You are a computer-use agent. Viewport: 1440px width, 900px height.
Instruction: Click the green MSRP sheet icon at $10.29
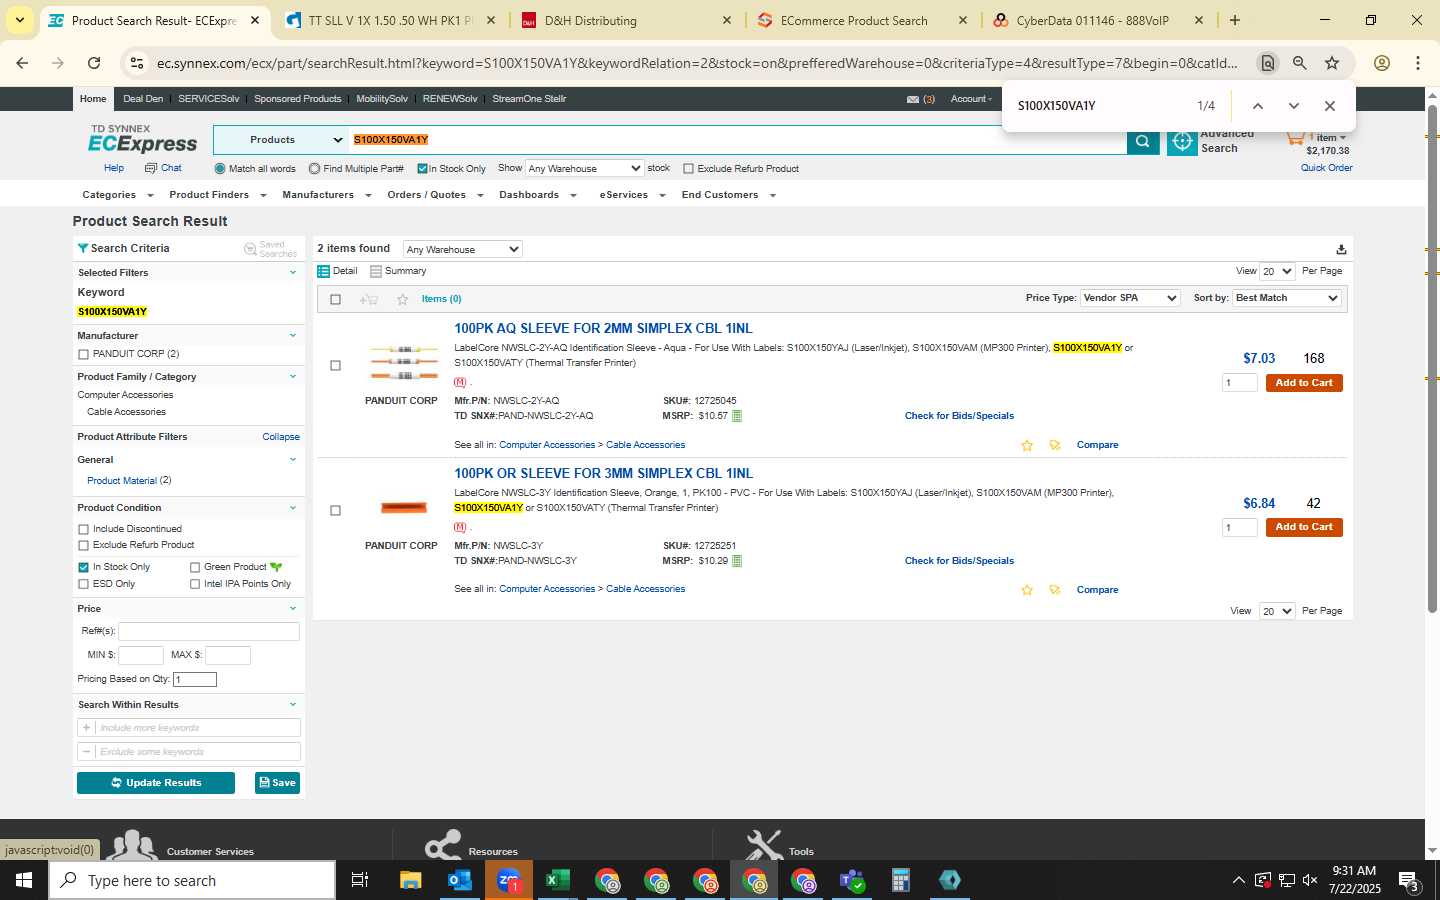pos(737,561)
